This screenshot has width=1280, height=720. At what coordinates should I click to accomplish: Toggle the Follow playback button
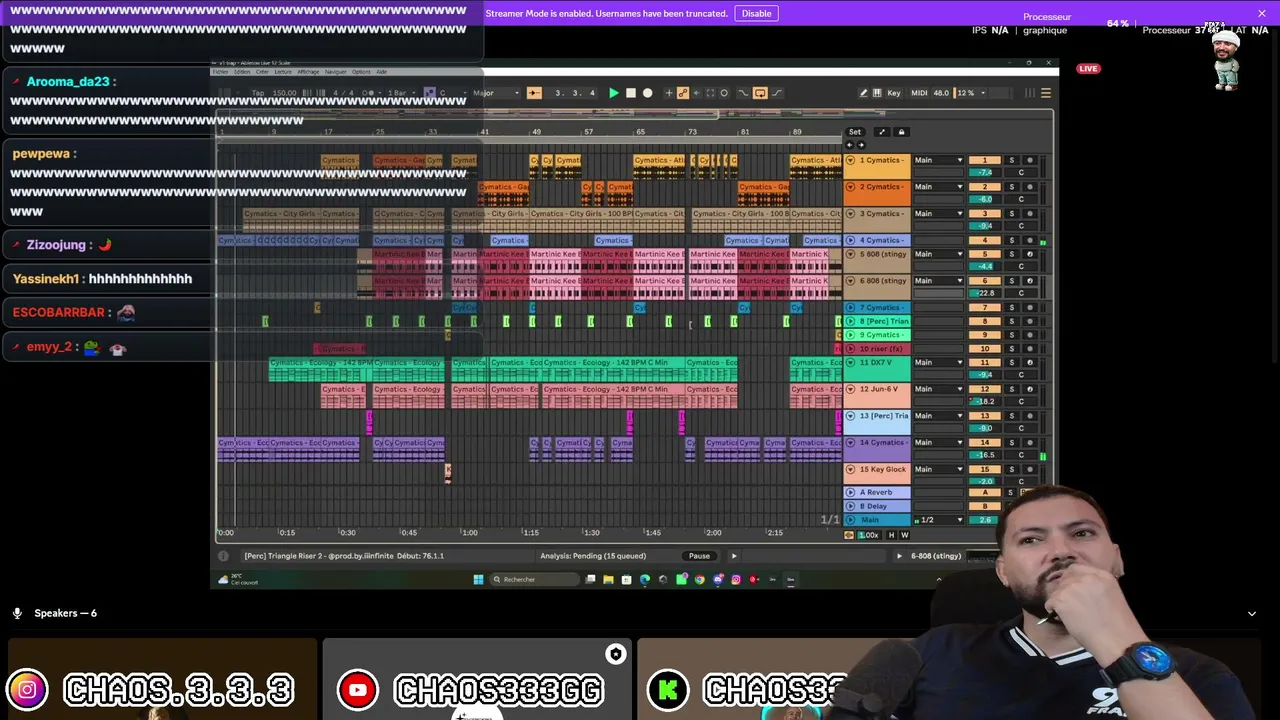534,93
